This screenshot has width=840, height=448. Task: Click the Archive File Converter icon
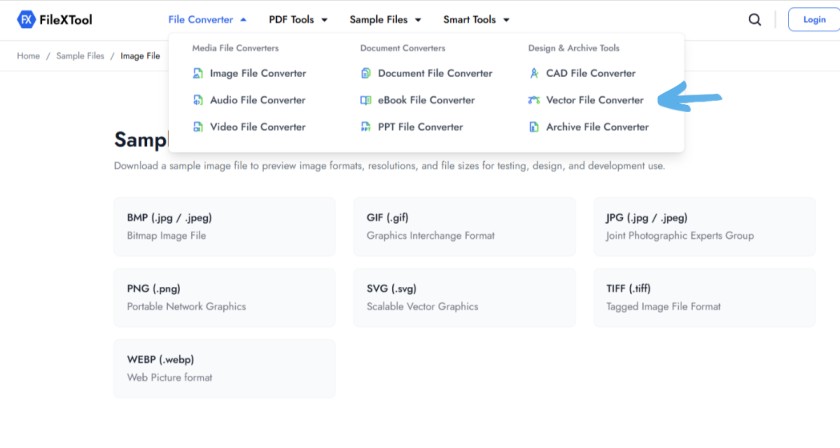coord(534,127)
